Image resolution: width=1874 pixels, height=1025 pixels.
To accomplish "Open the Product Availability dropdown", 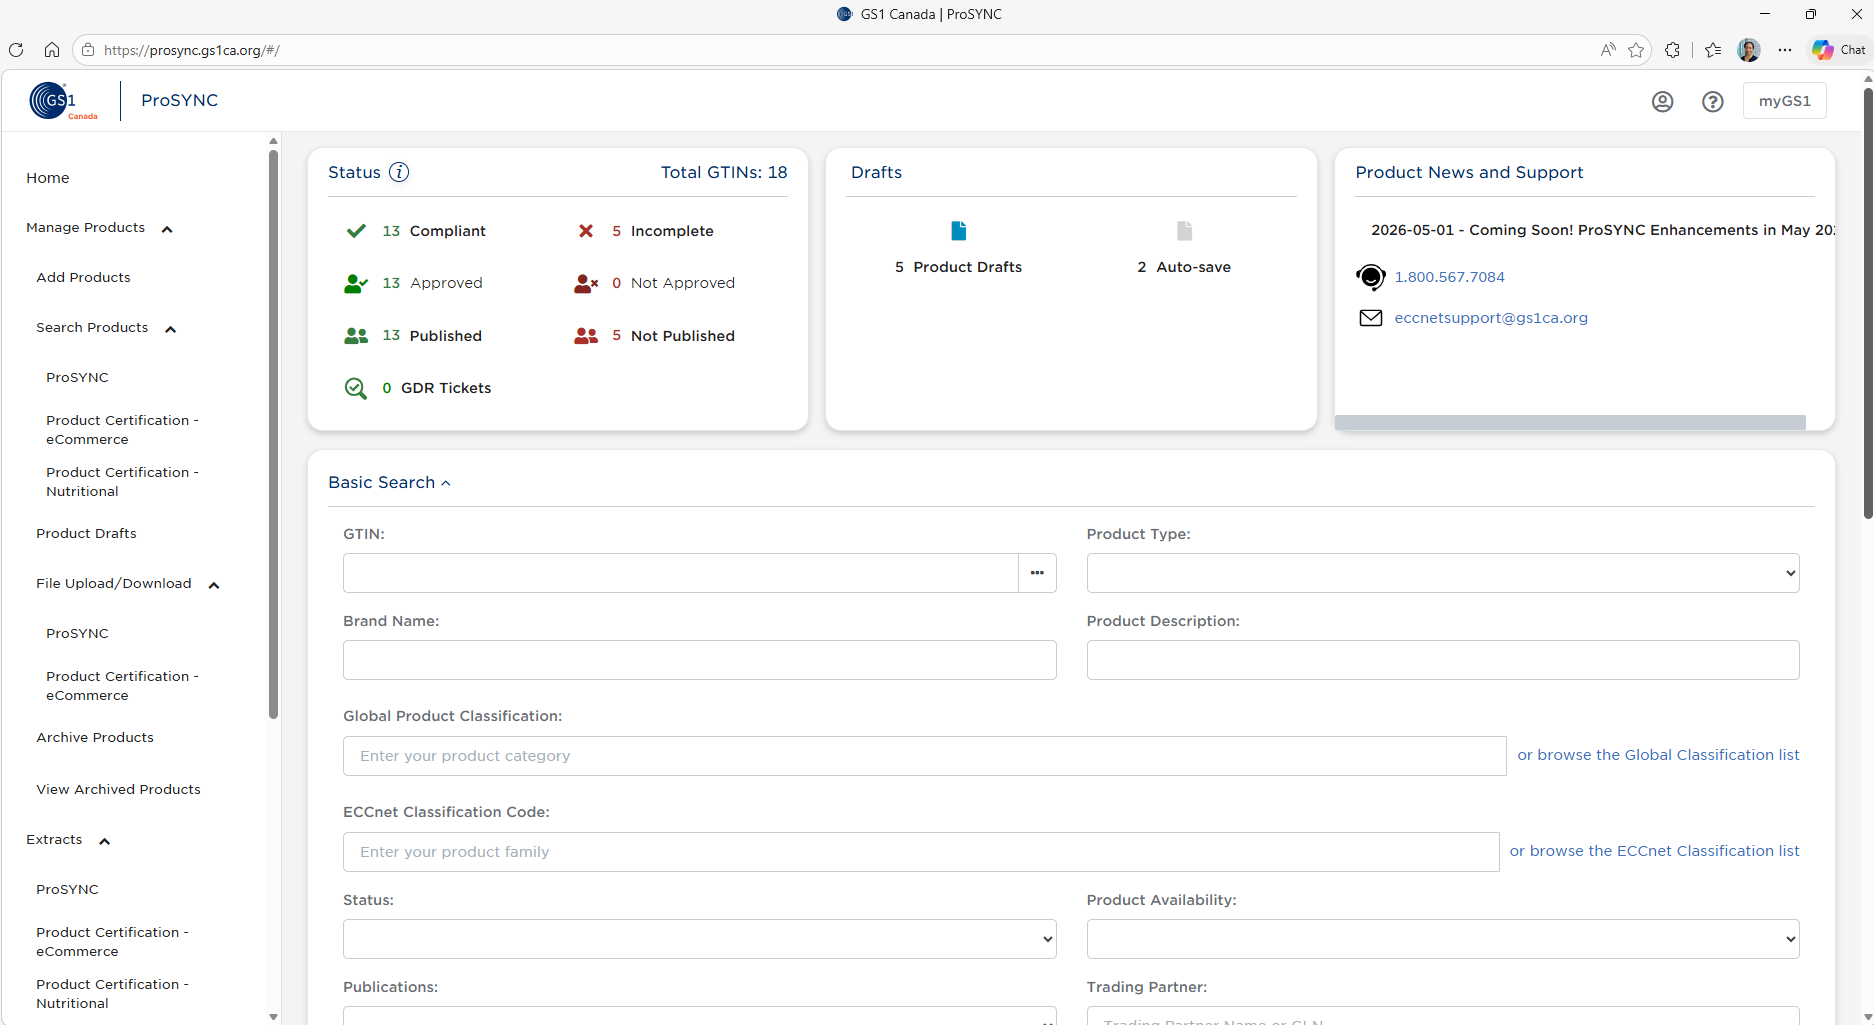I will click(x=1443, y=939).
